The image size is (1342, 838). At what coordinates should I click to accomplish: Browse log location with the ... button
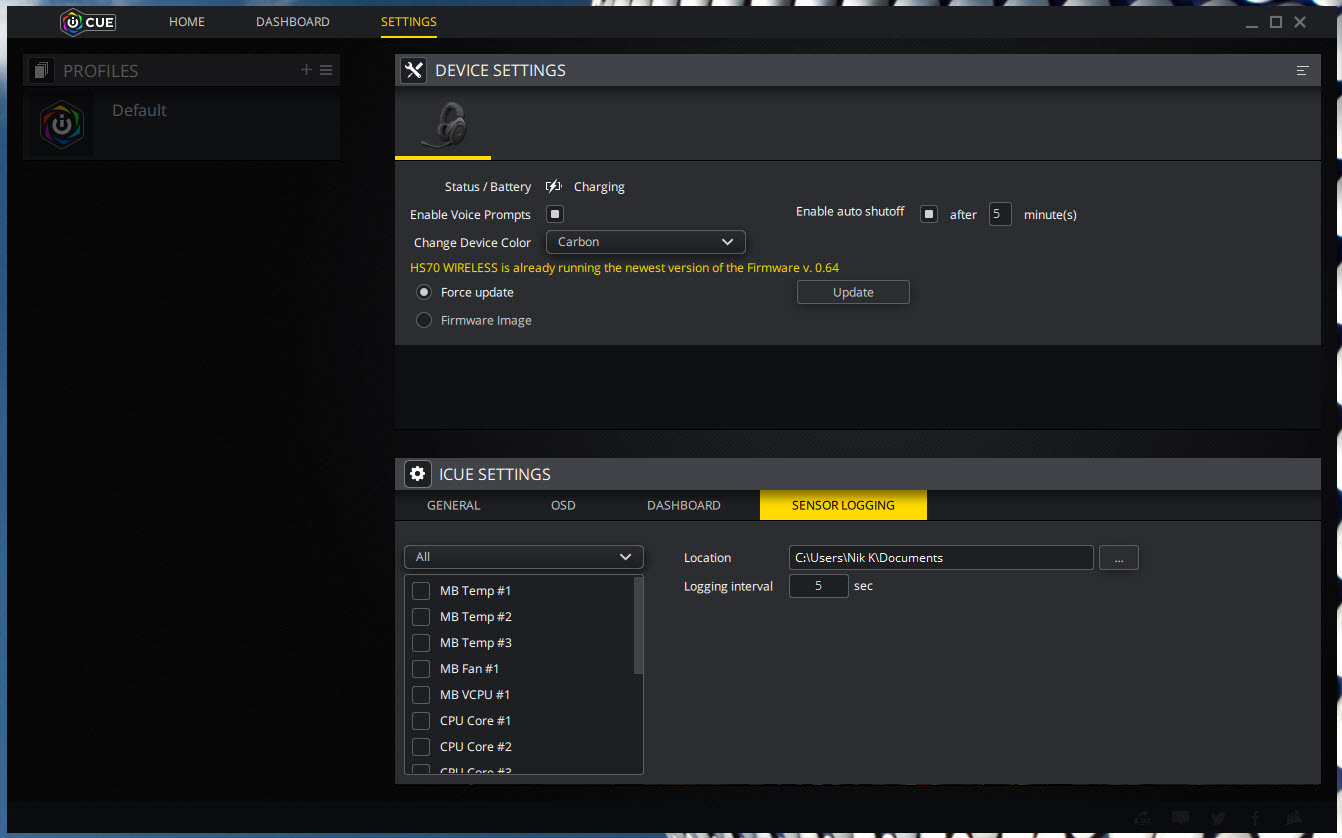(1119, 558)
